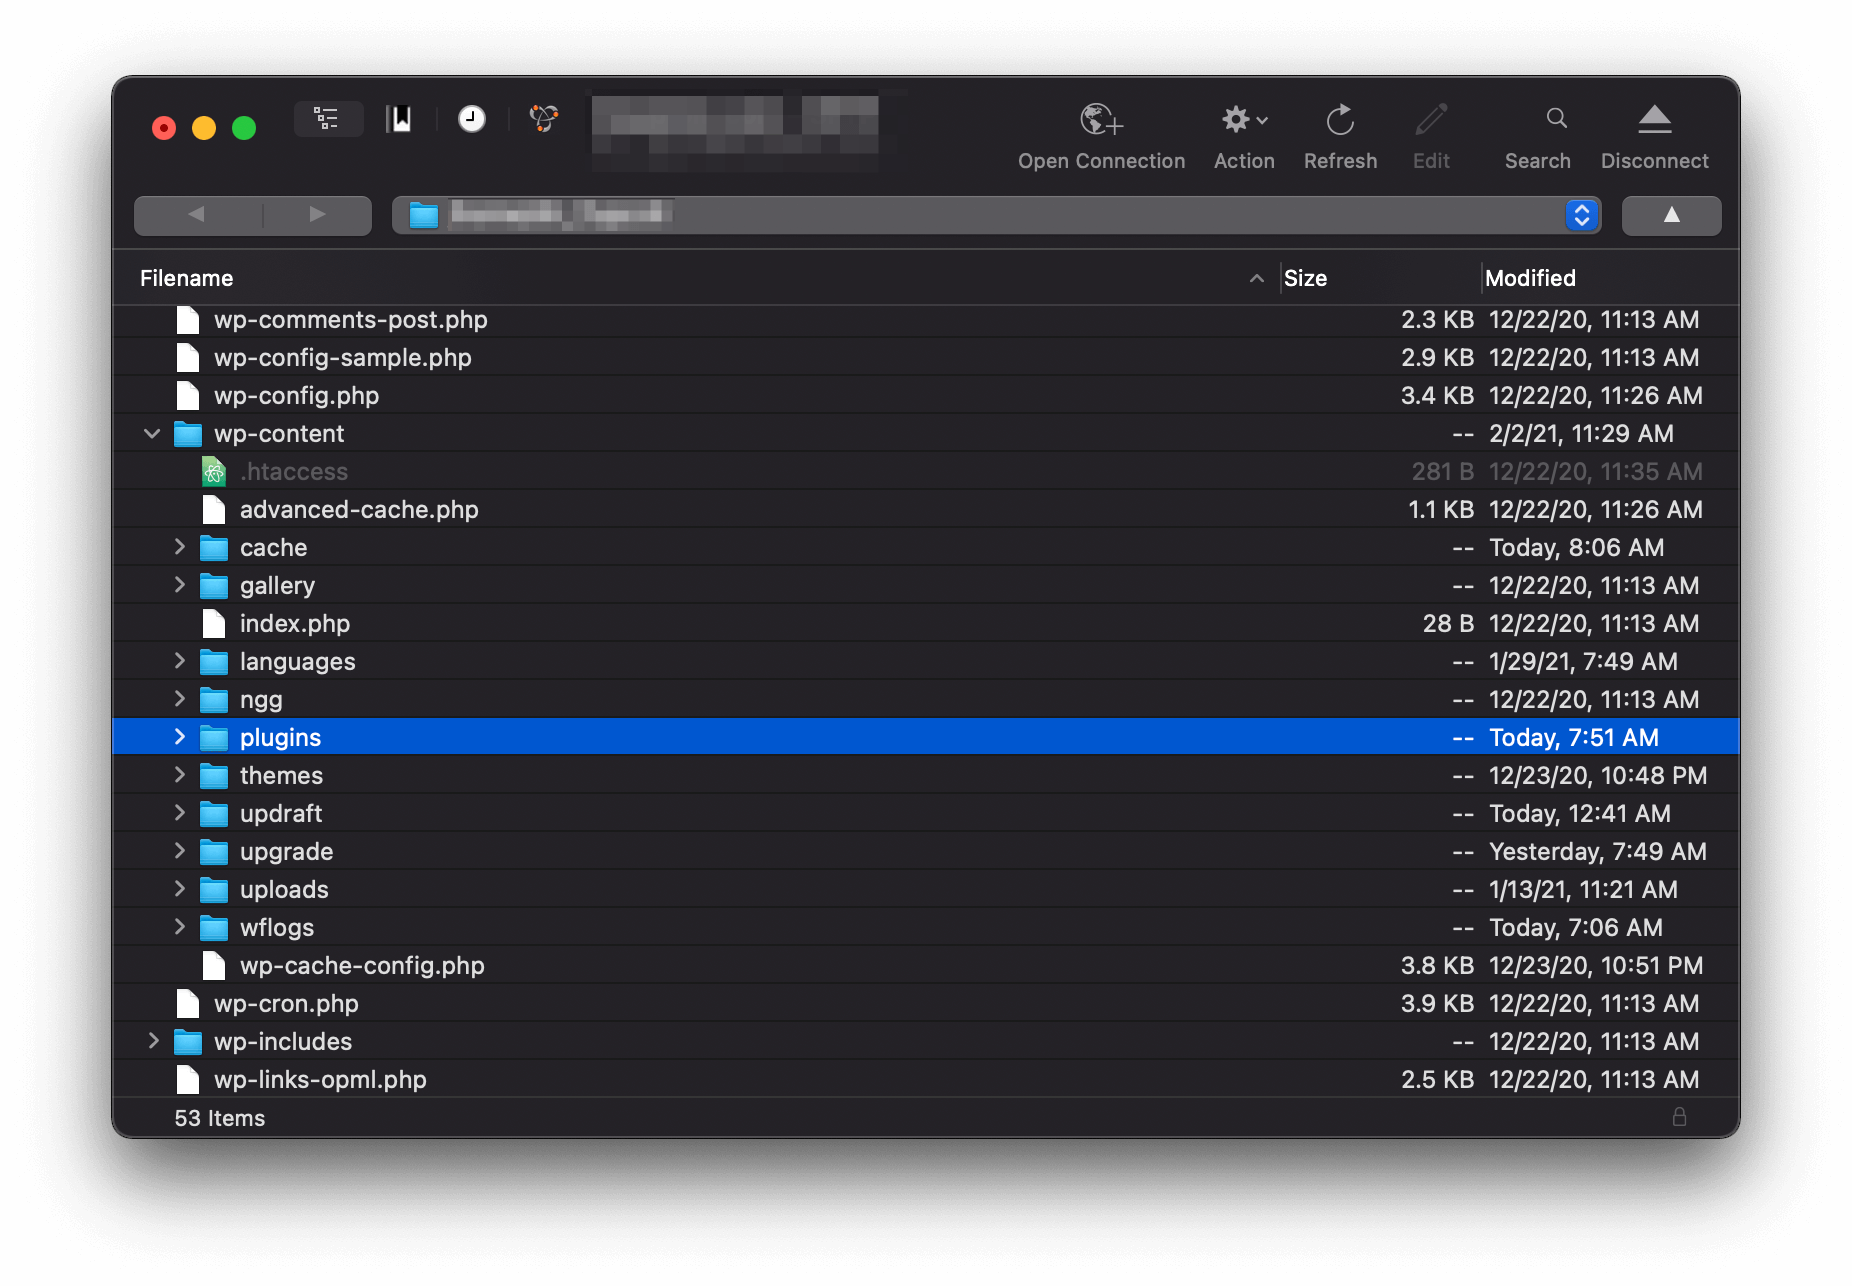The height and width of the screenshot is (1286, 1852).
Task: Expand the cache folder
Action: [180, 547]
